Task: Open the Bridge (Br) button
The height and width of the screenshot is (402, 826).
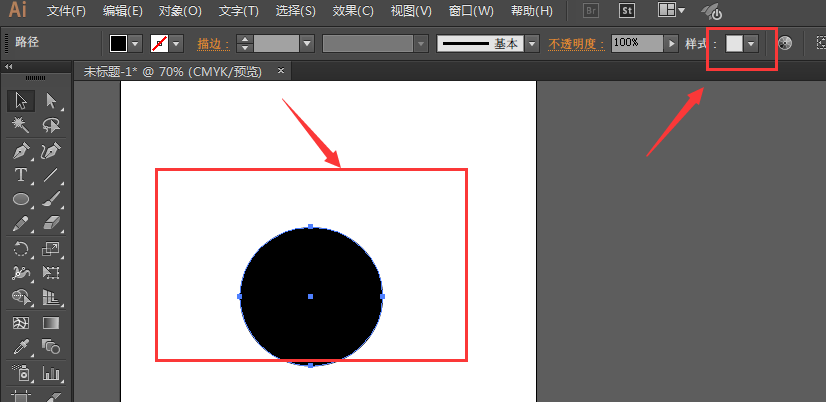Action: tap(591, 11)
